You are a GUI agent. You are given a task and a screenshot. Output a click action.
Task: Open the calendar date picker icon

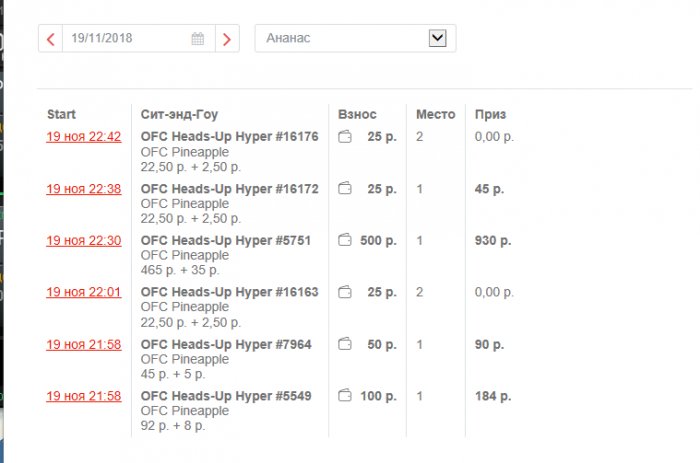pyautogui.click(x=198, y=39)
